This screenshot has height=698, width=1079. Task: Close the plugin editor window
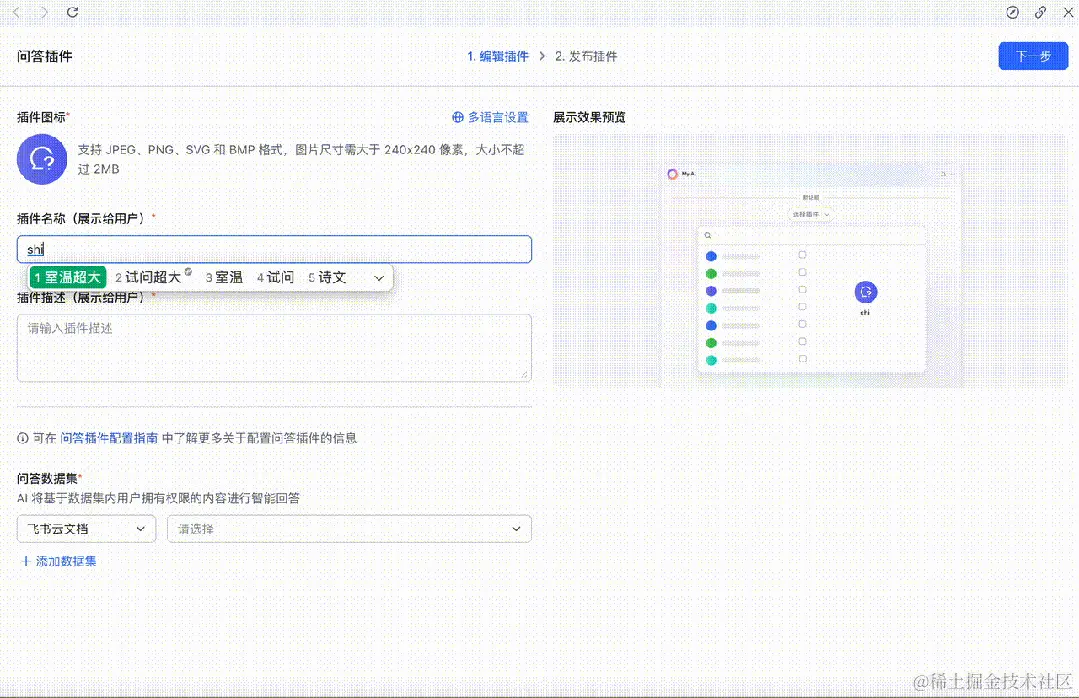(1068, 12)
